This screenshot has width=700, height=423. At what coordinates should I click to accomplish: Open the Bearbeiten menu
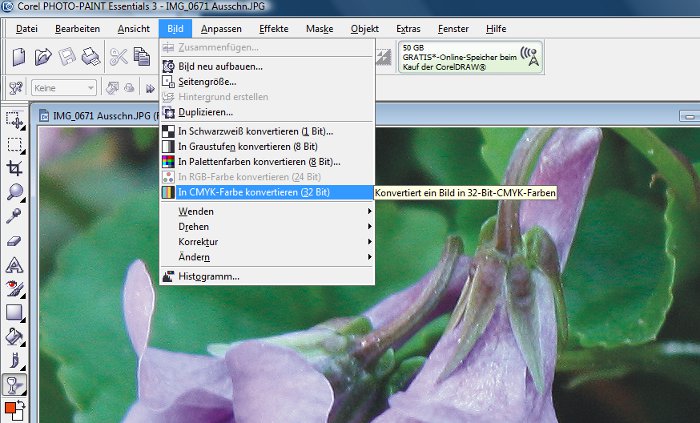click(x=77, y=29)
